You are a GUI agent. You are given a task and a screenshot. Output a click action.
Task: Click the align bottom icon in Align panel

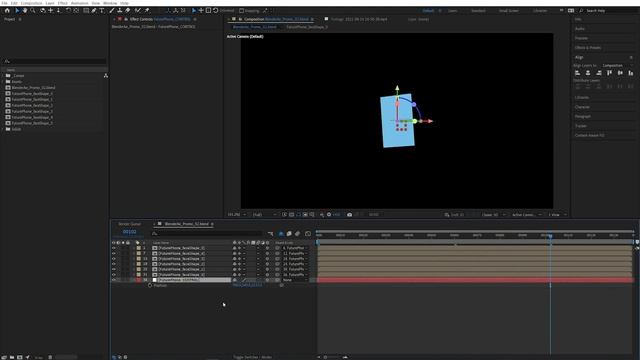[631, 73]
